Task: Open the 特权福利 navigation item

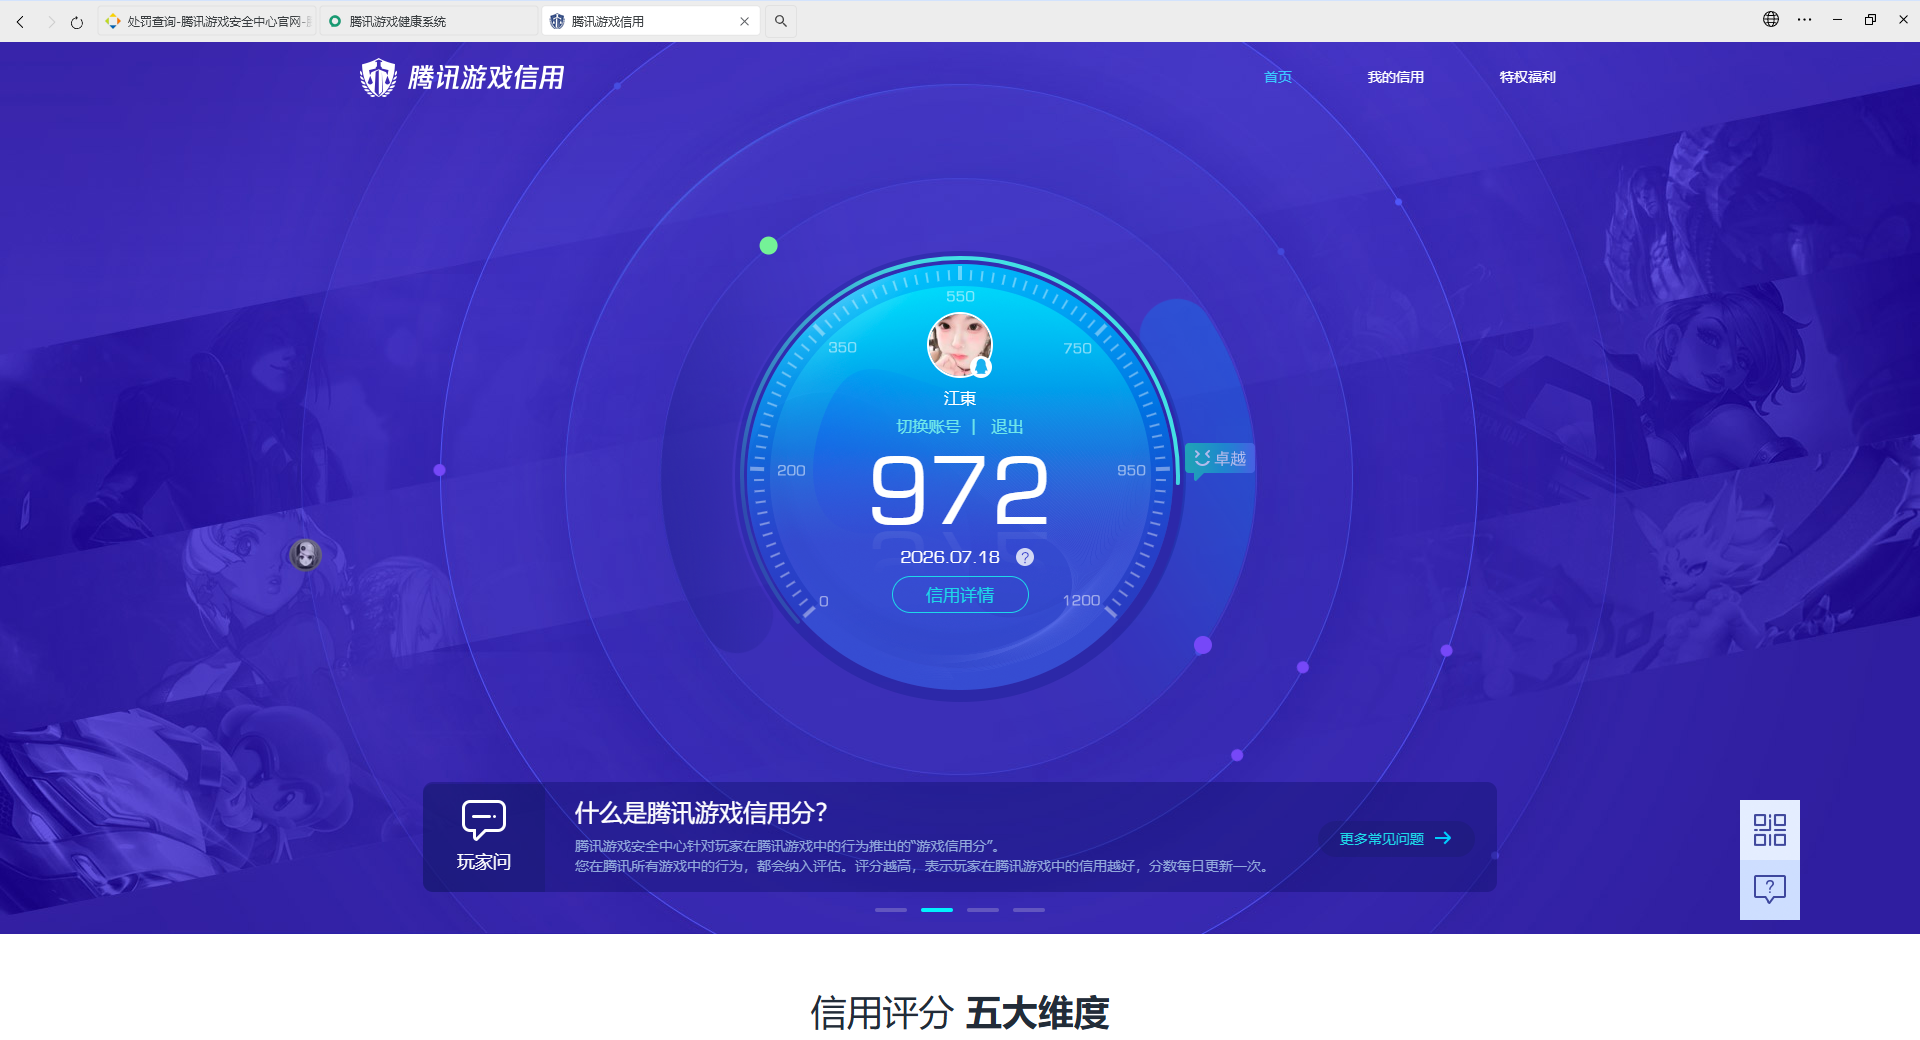Action: (1527, 77)
